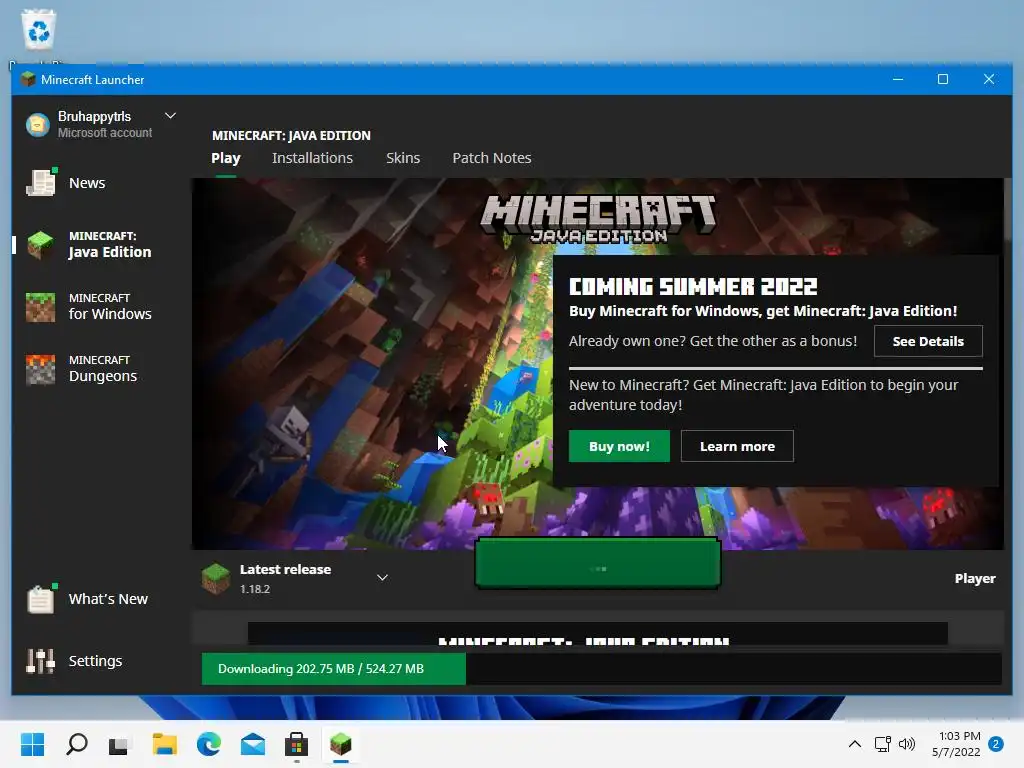Click the large green Play button
The height and width of the screenshot is (768, 1024).
(x=598, y=563)
